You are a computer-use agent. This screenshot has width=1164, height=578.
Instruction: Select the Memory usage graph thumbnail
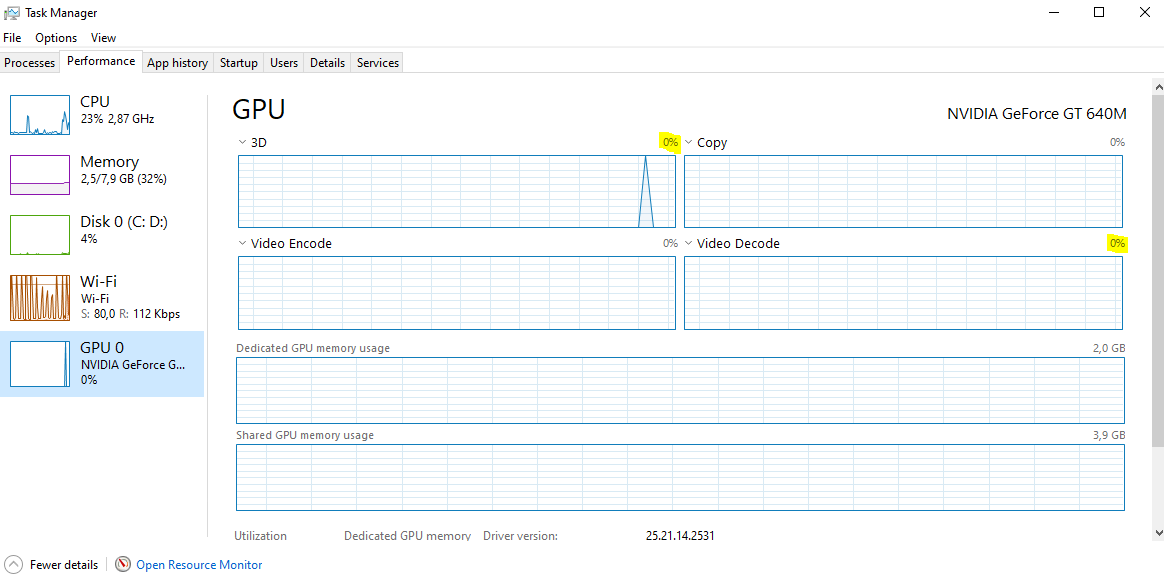(x=40, y=175)
